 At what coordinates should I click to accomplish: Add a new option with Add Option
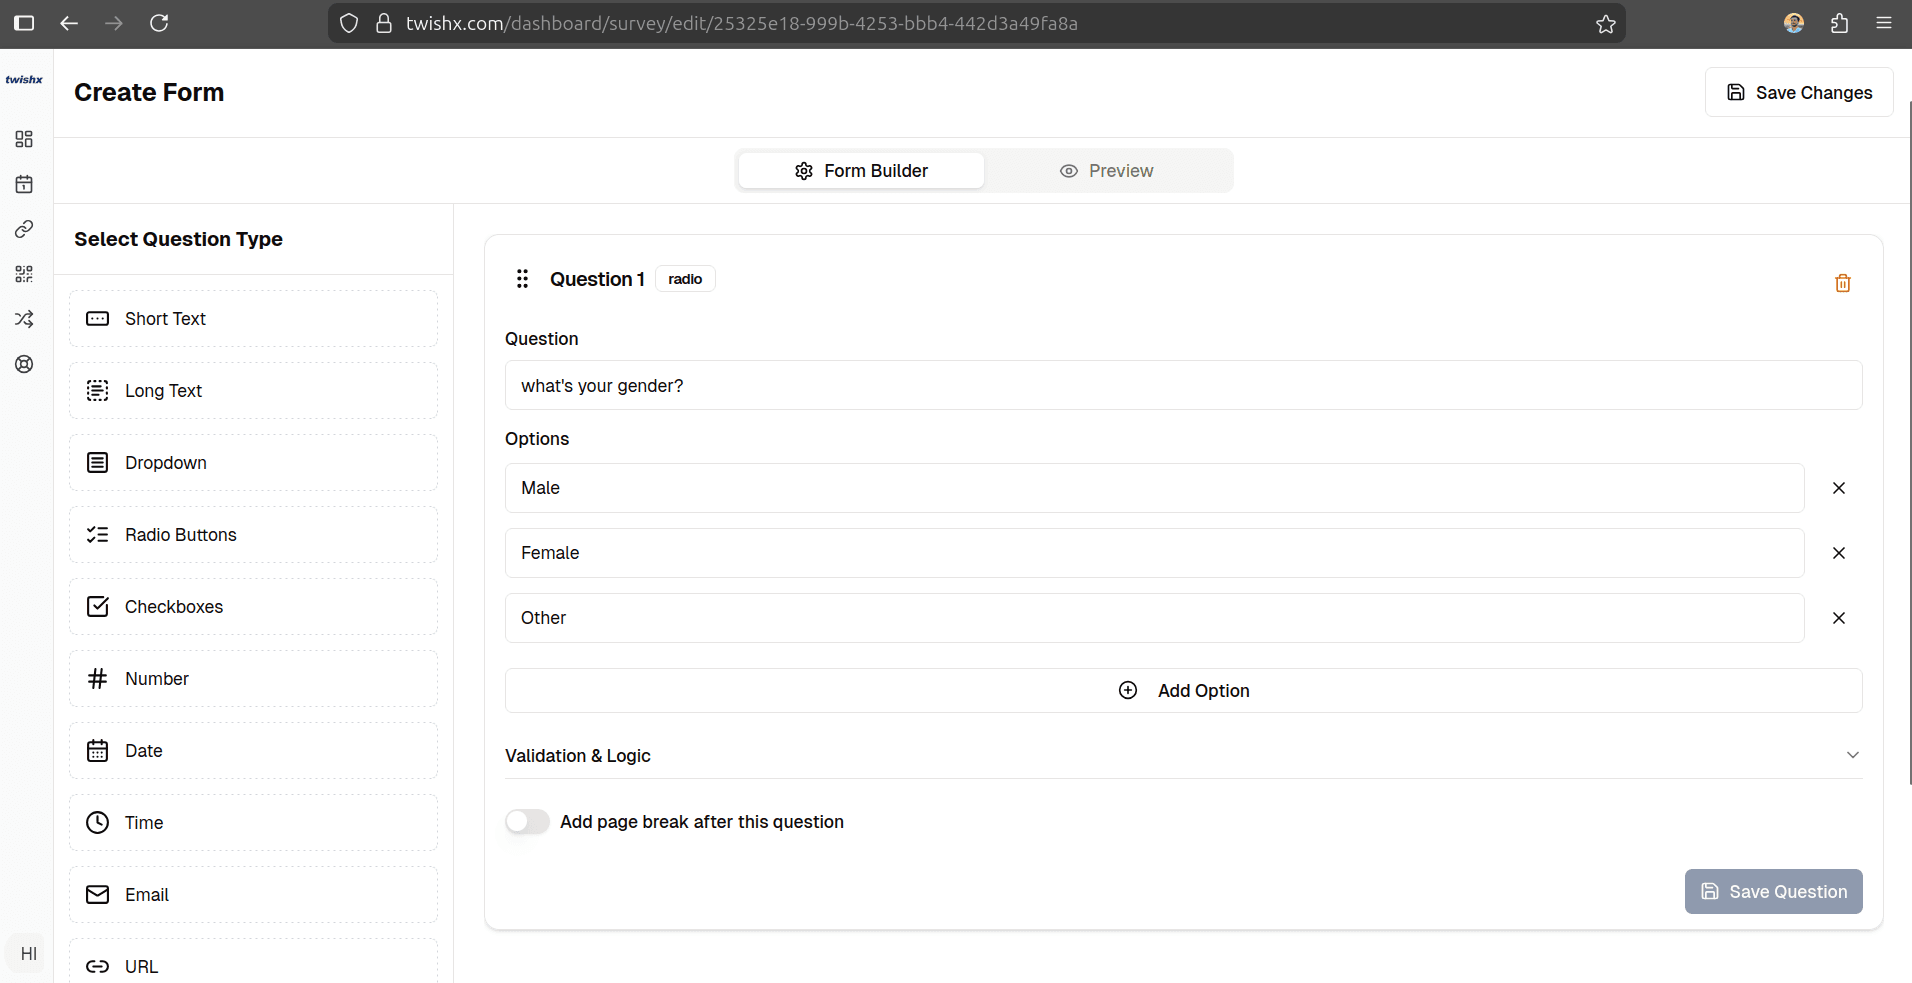[x=1183, y=691]
